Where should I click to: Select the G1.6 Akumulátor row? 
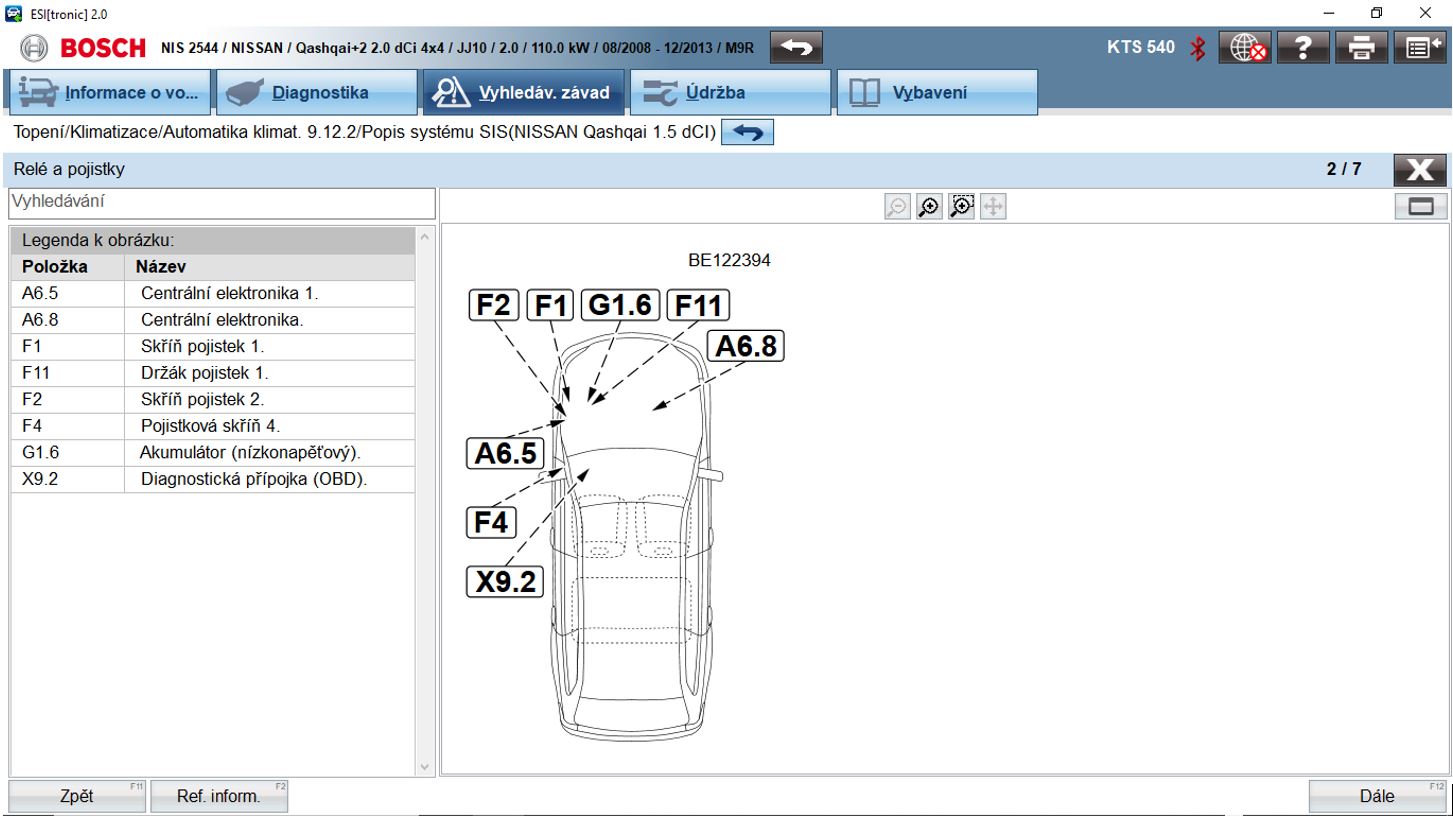[x=213, y=453]
